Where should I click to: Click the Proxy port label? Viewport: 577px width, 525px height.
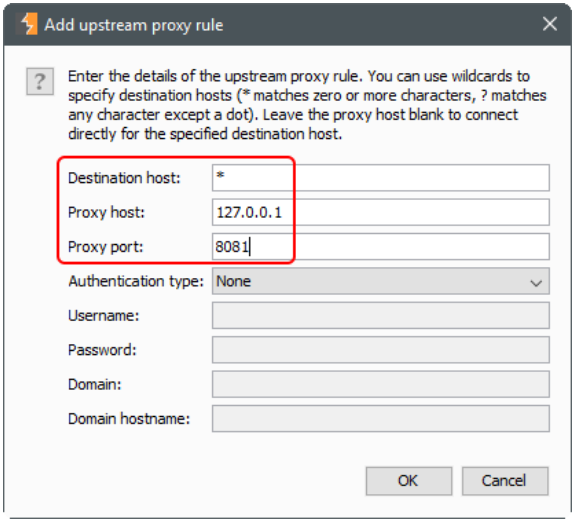[x=106, y=247]
